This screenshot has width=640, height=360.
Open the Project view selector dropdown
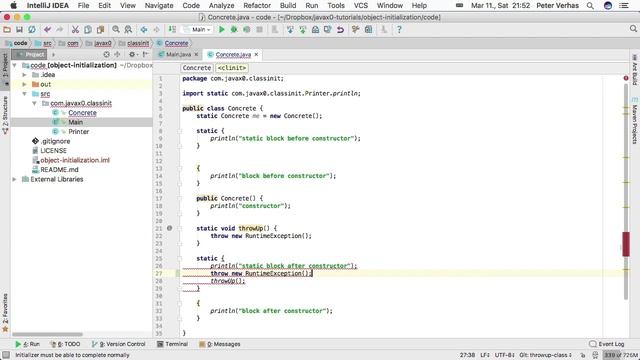pyautogui.click(x=30, y=54)
